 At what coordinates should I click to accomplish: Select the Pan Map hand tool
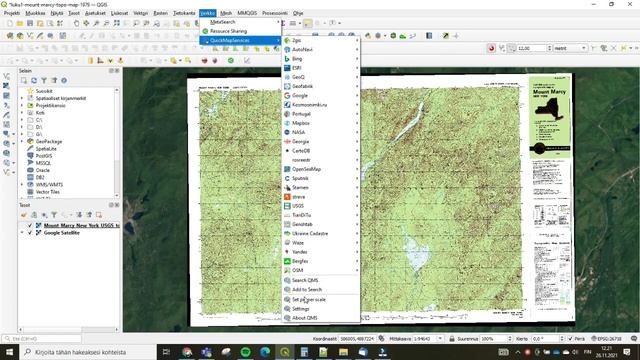(x=76, y=24)
